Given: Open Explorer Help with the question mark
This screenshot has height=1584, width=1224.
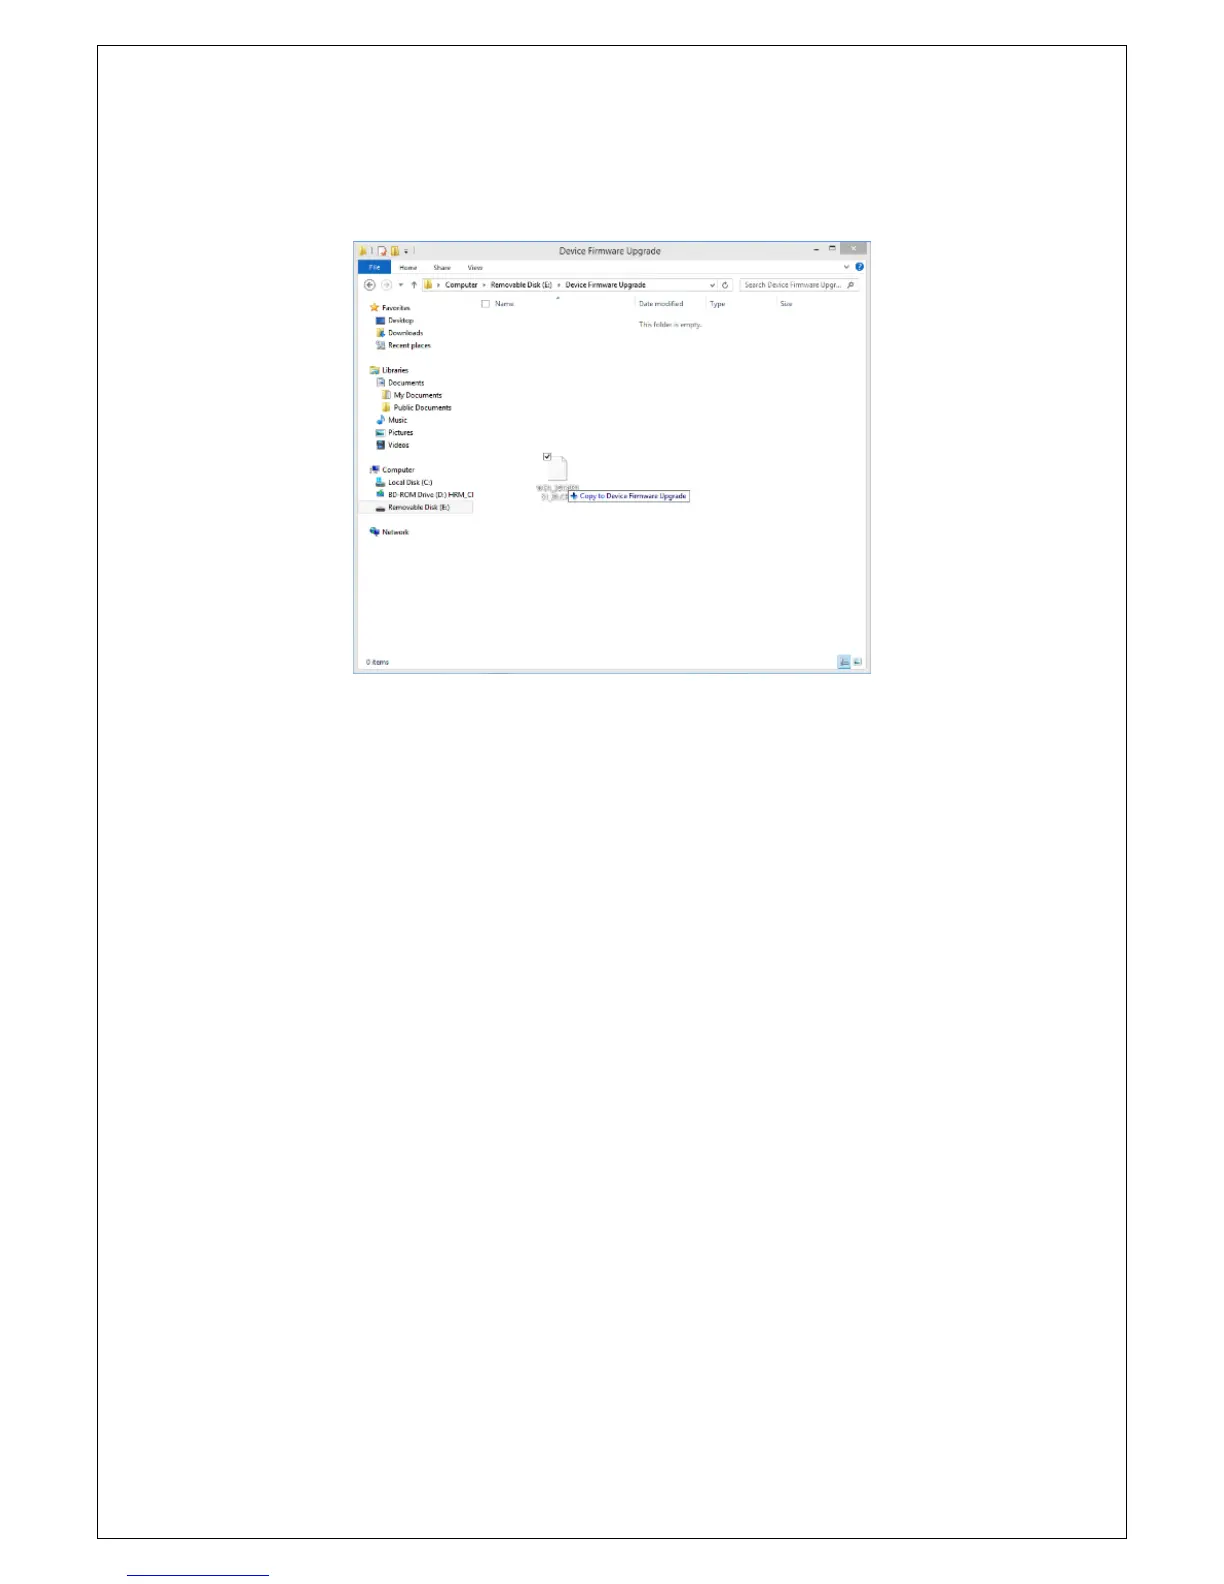Looking at the screenshot, I should [x=859, y=267].
